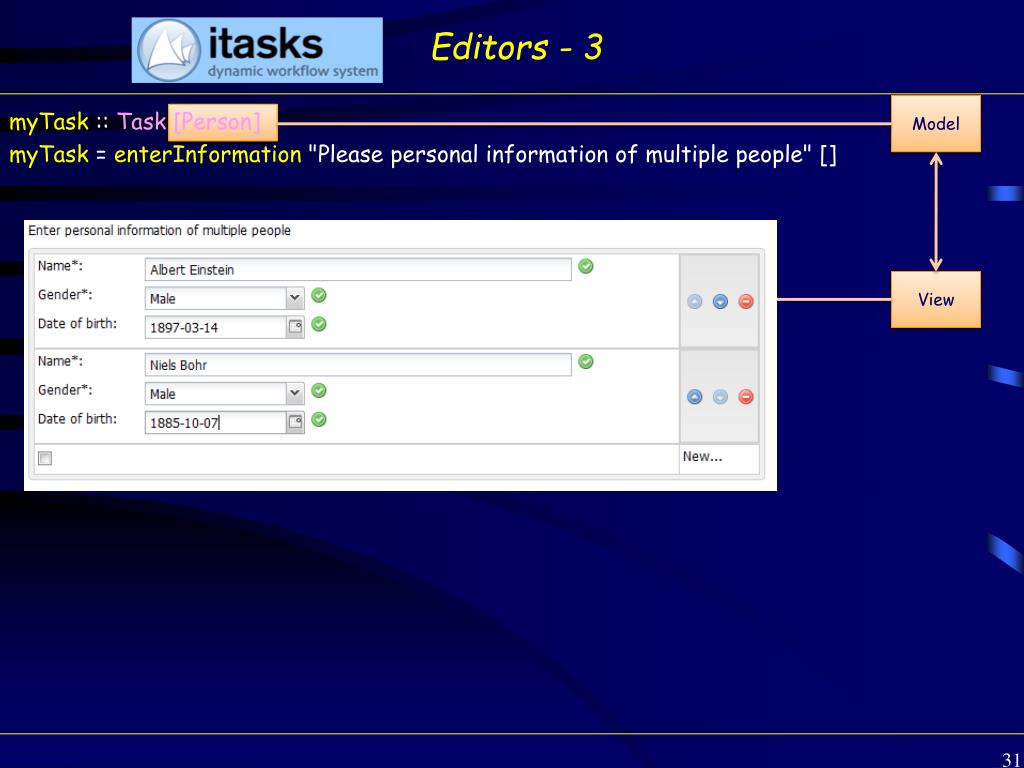Click the New... entry label
This screenshot has height=768, width=1024.
pos(703,456)
